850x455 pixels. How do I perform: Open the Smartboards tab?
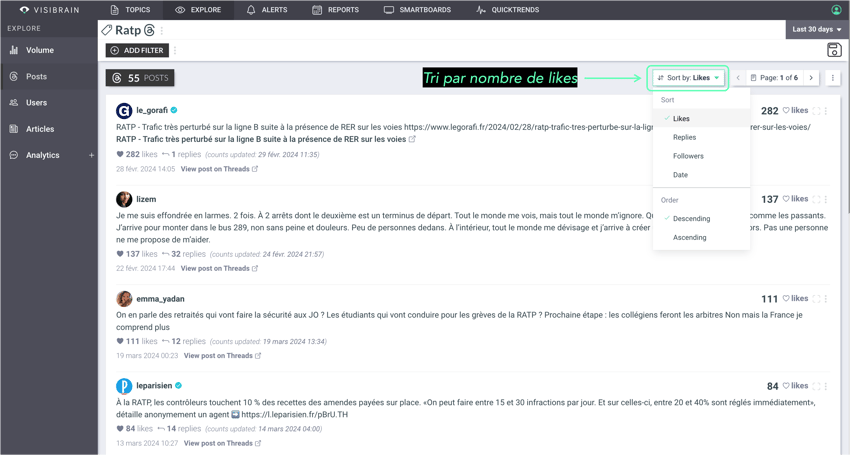[417, 10]
